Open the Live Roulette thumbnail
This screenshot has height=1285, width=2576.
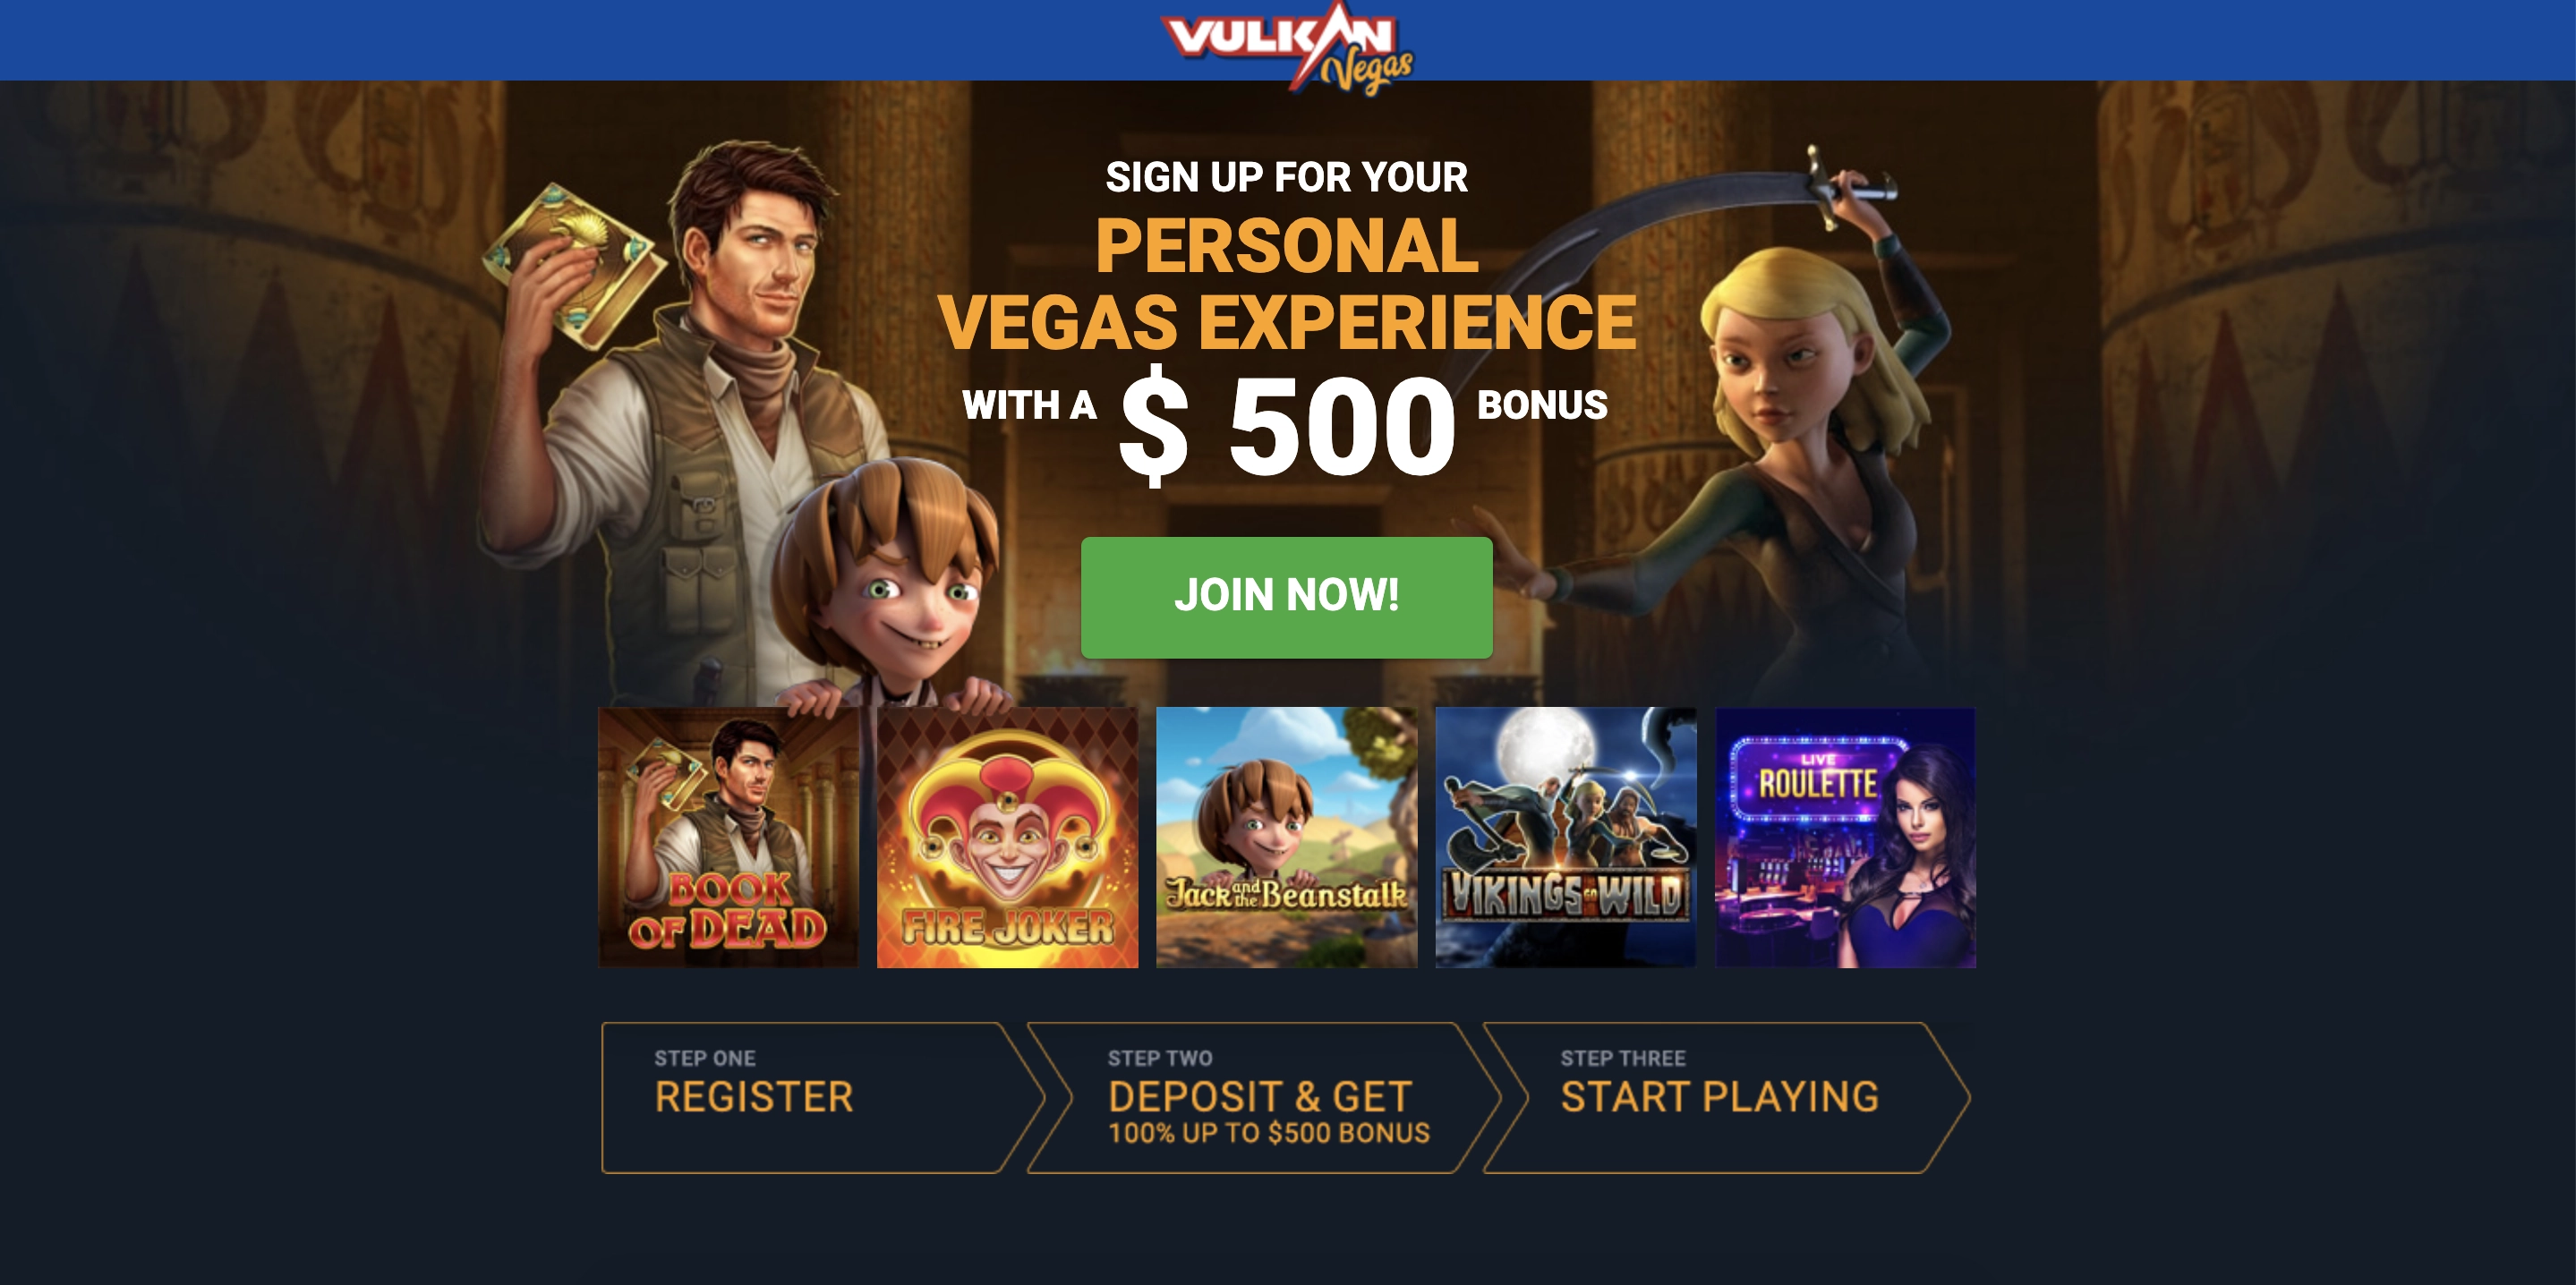pyautogui.click(x=1845, y=837)
